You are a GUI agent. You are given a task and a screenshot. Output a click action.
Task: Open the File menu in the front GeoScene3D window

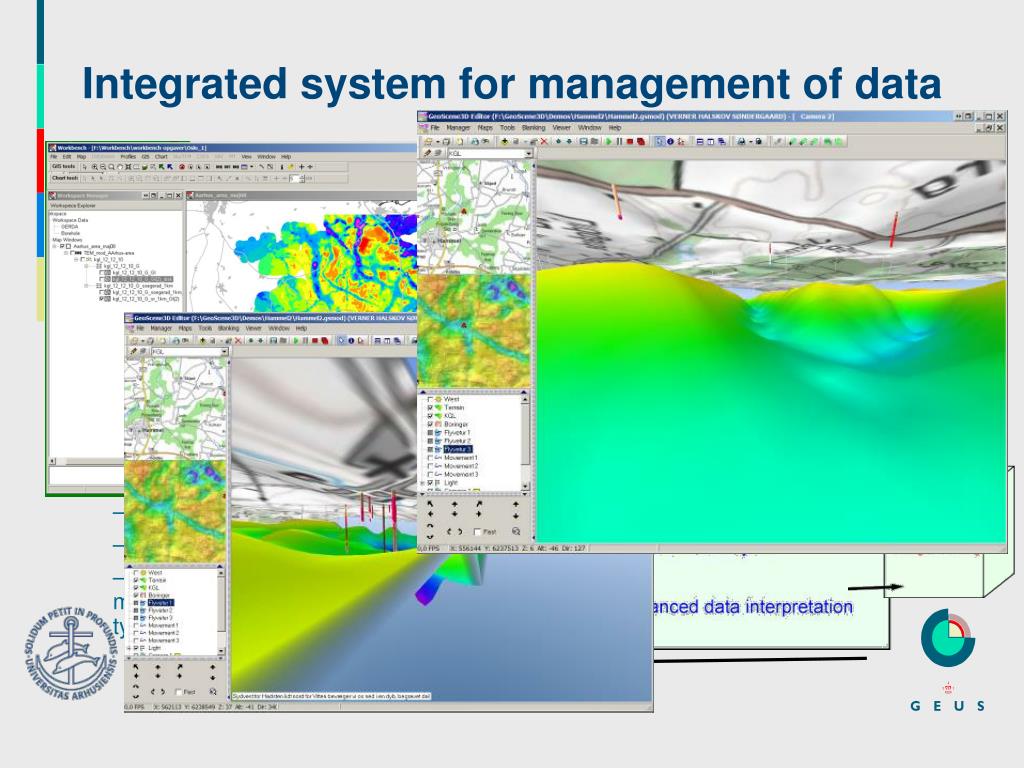pos(435,128)
